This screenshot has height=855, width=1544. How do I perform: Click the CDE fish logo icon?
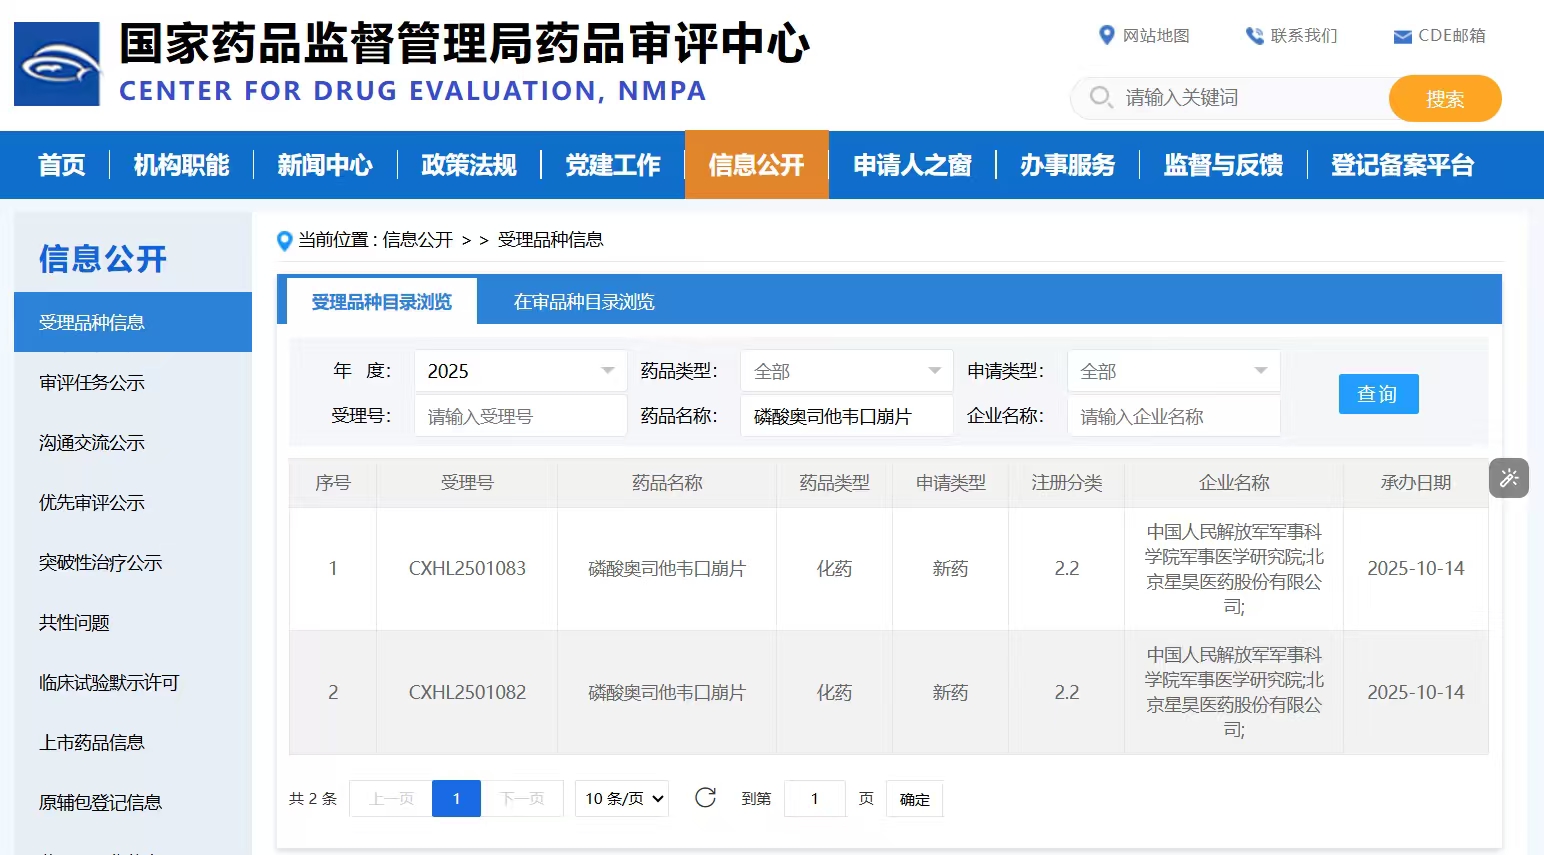57,64
